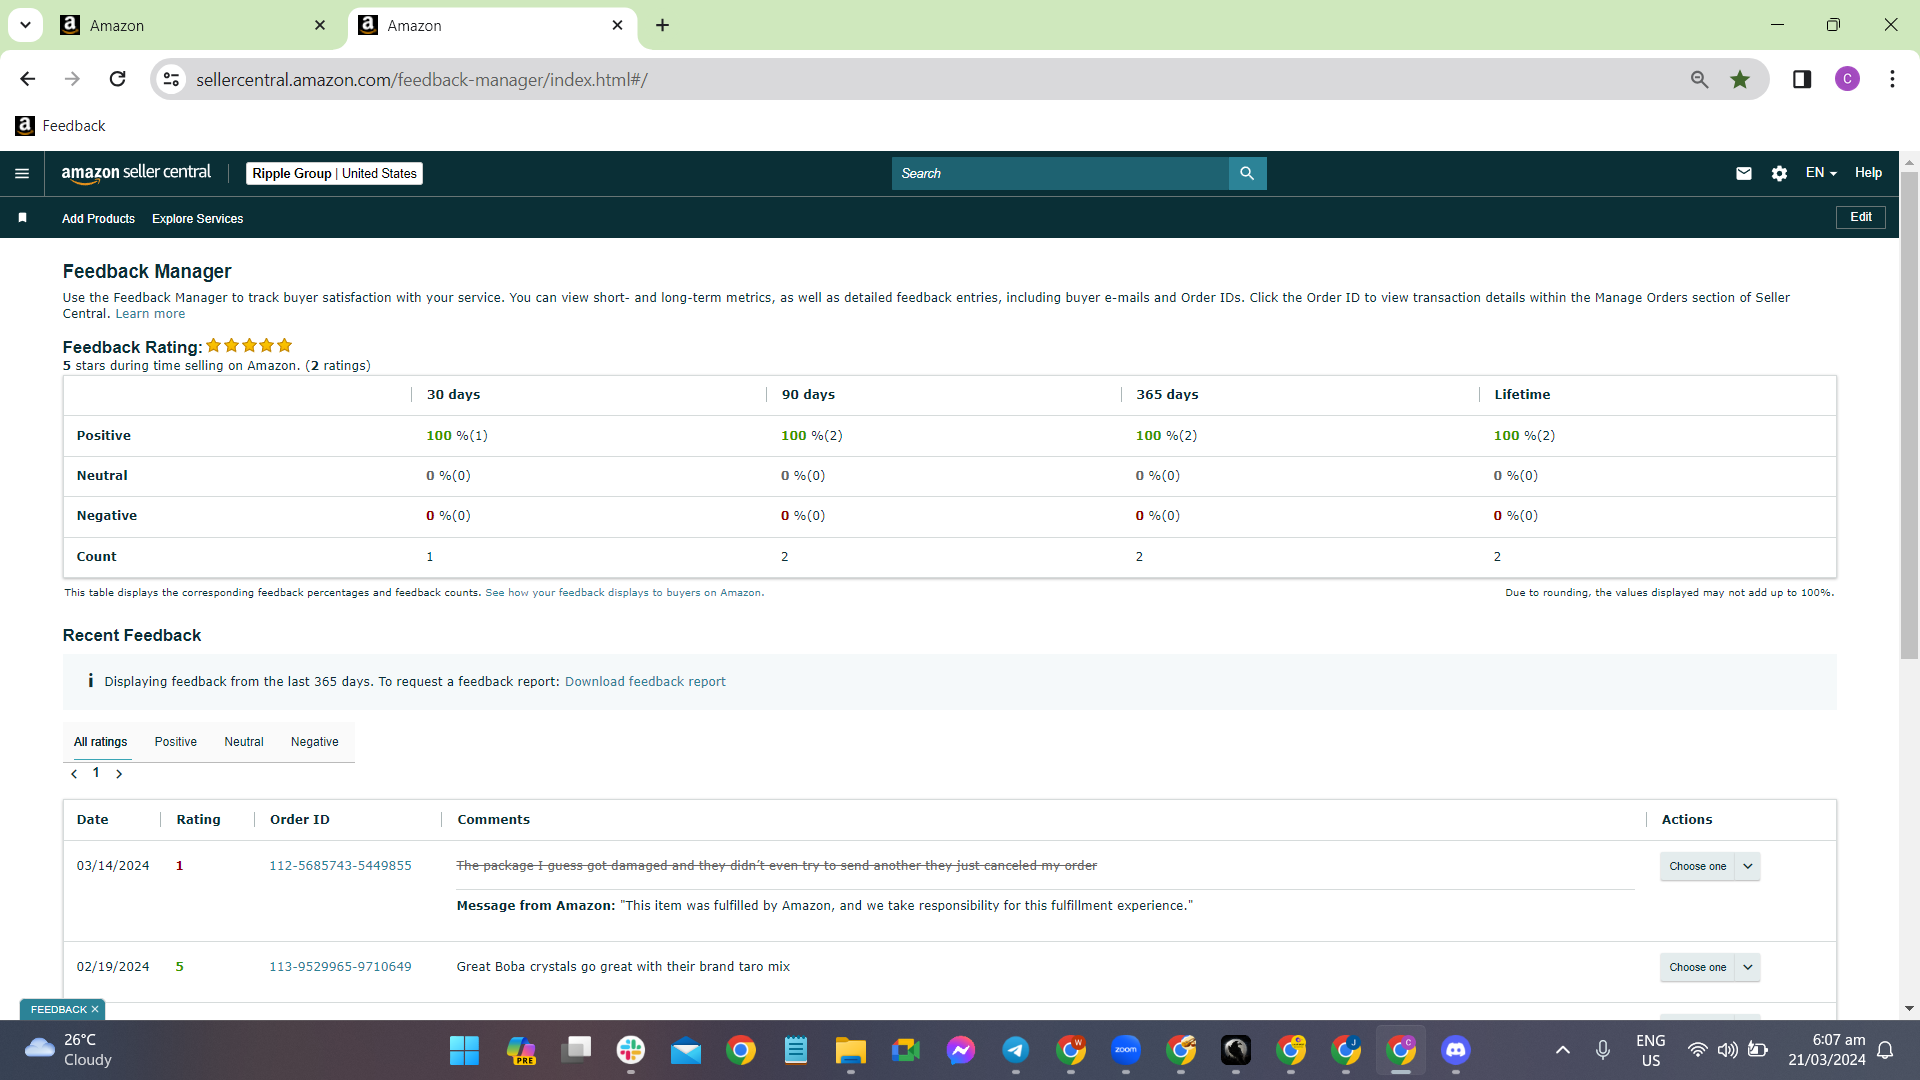Close the first Amazon tab
The height and width of the screenshot is (1080, 1920).
[320, 25]
